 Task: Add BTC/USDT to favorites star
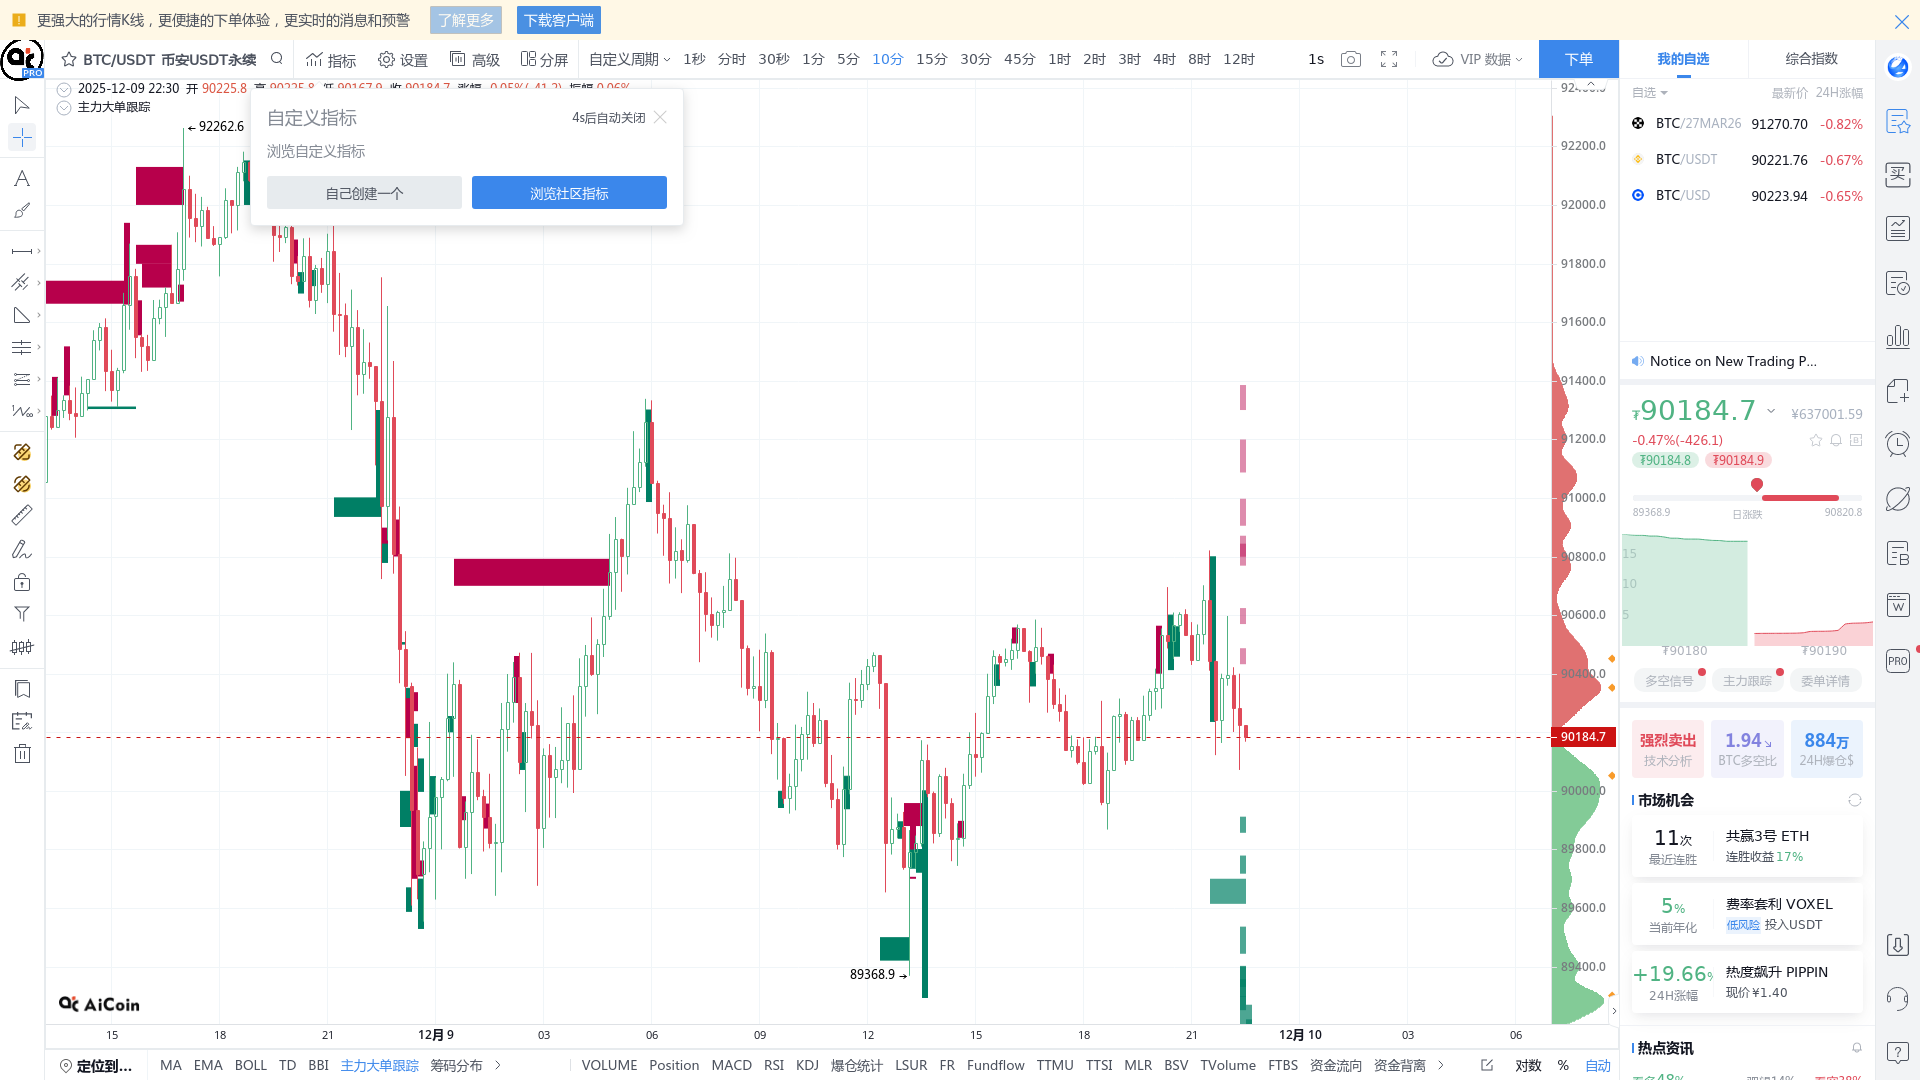tap(69, 60)
